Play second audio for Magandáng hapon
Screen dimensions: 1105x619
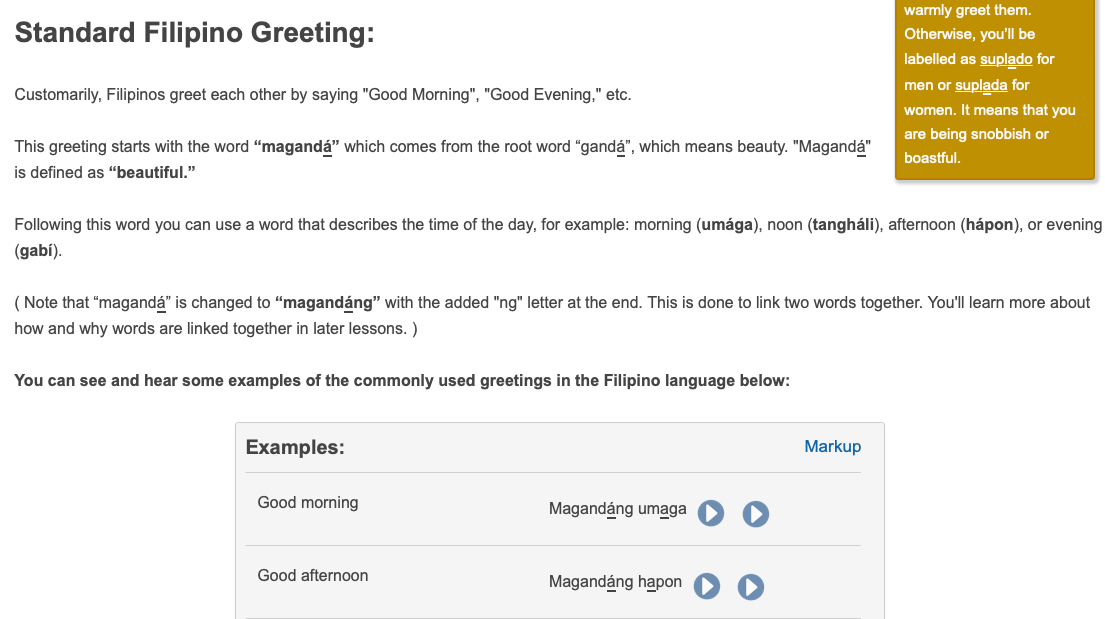[751, 586]
